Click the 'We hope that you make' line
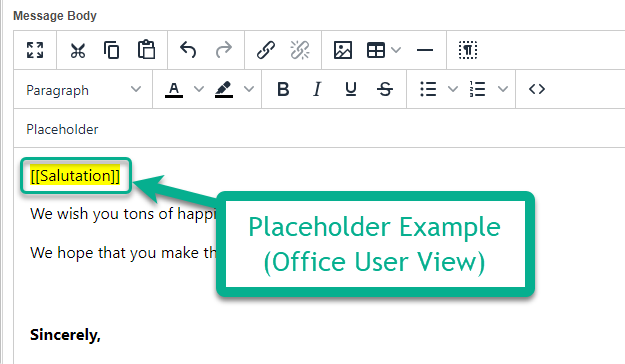Screen dimensions: 625x364 click(x=124, y=253)
